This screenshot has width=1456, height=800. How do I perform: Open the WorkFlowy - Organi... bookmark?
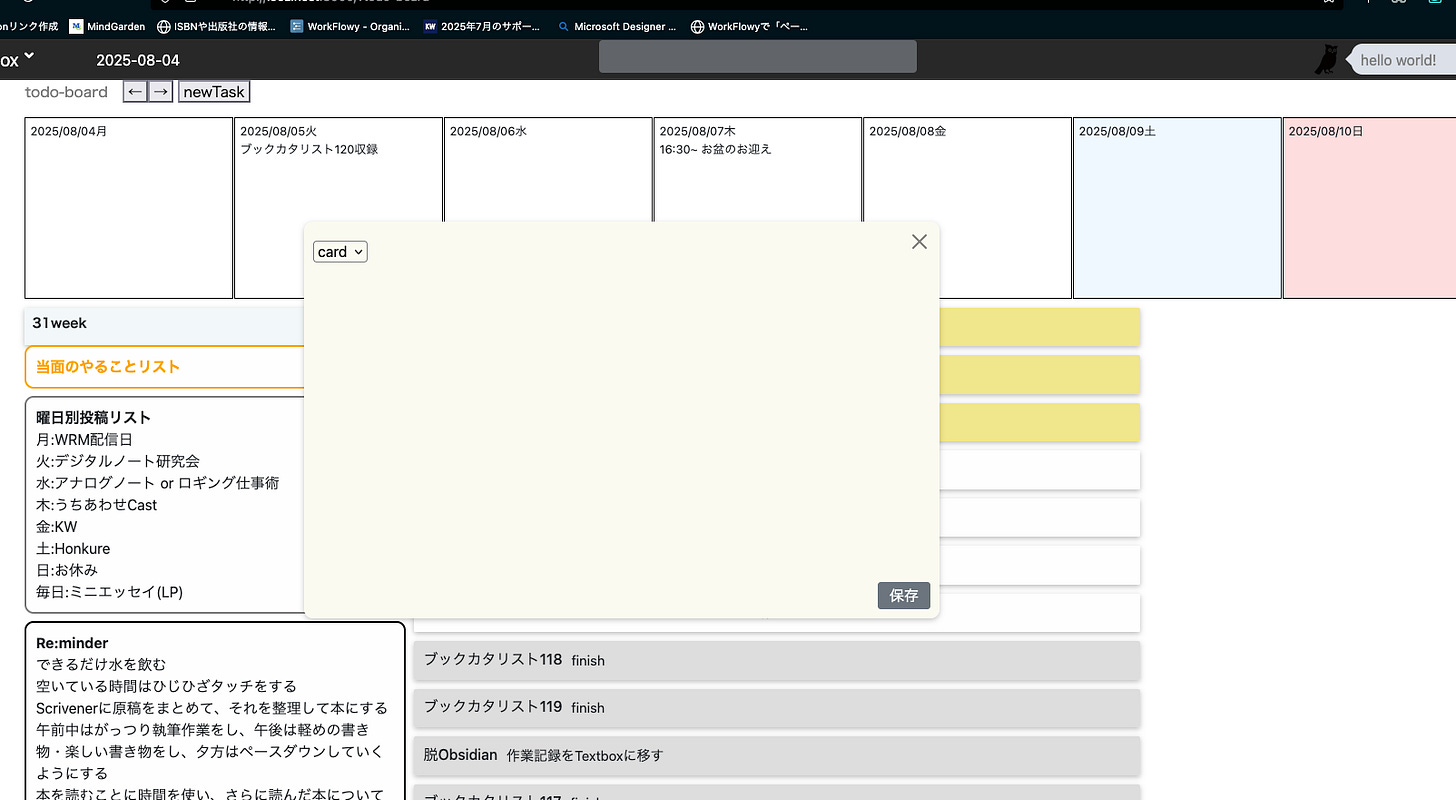(x=350, y=27)
